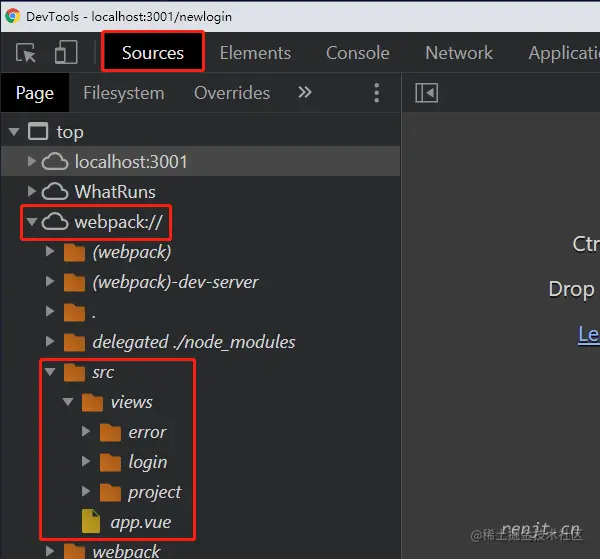Switch to the Console panel tab
Screen dimensions: 600x559
[358, 53]
